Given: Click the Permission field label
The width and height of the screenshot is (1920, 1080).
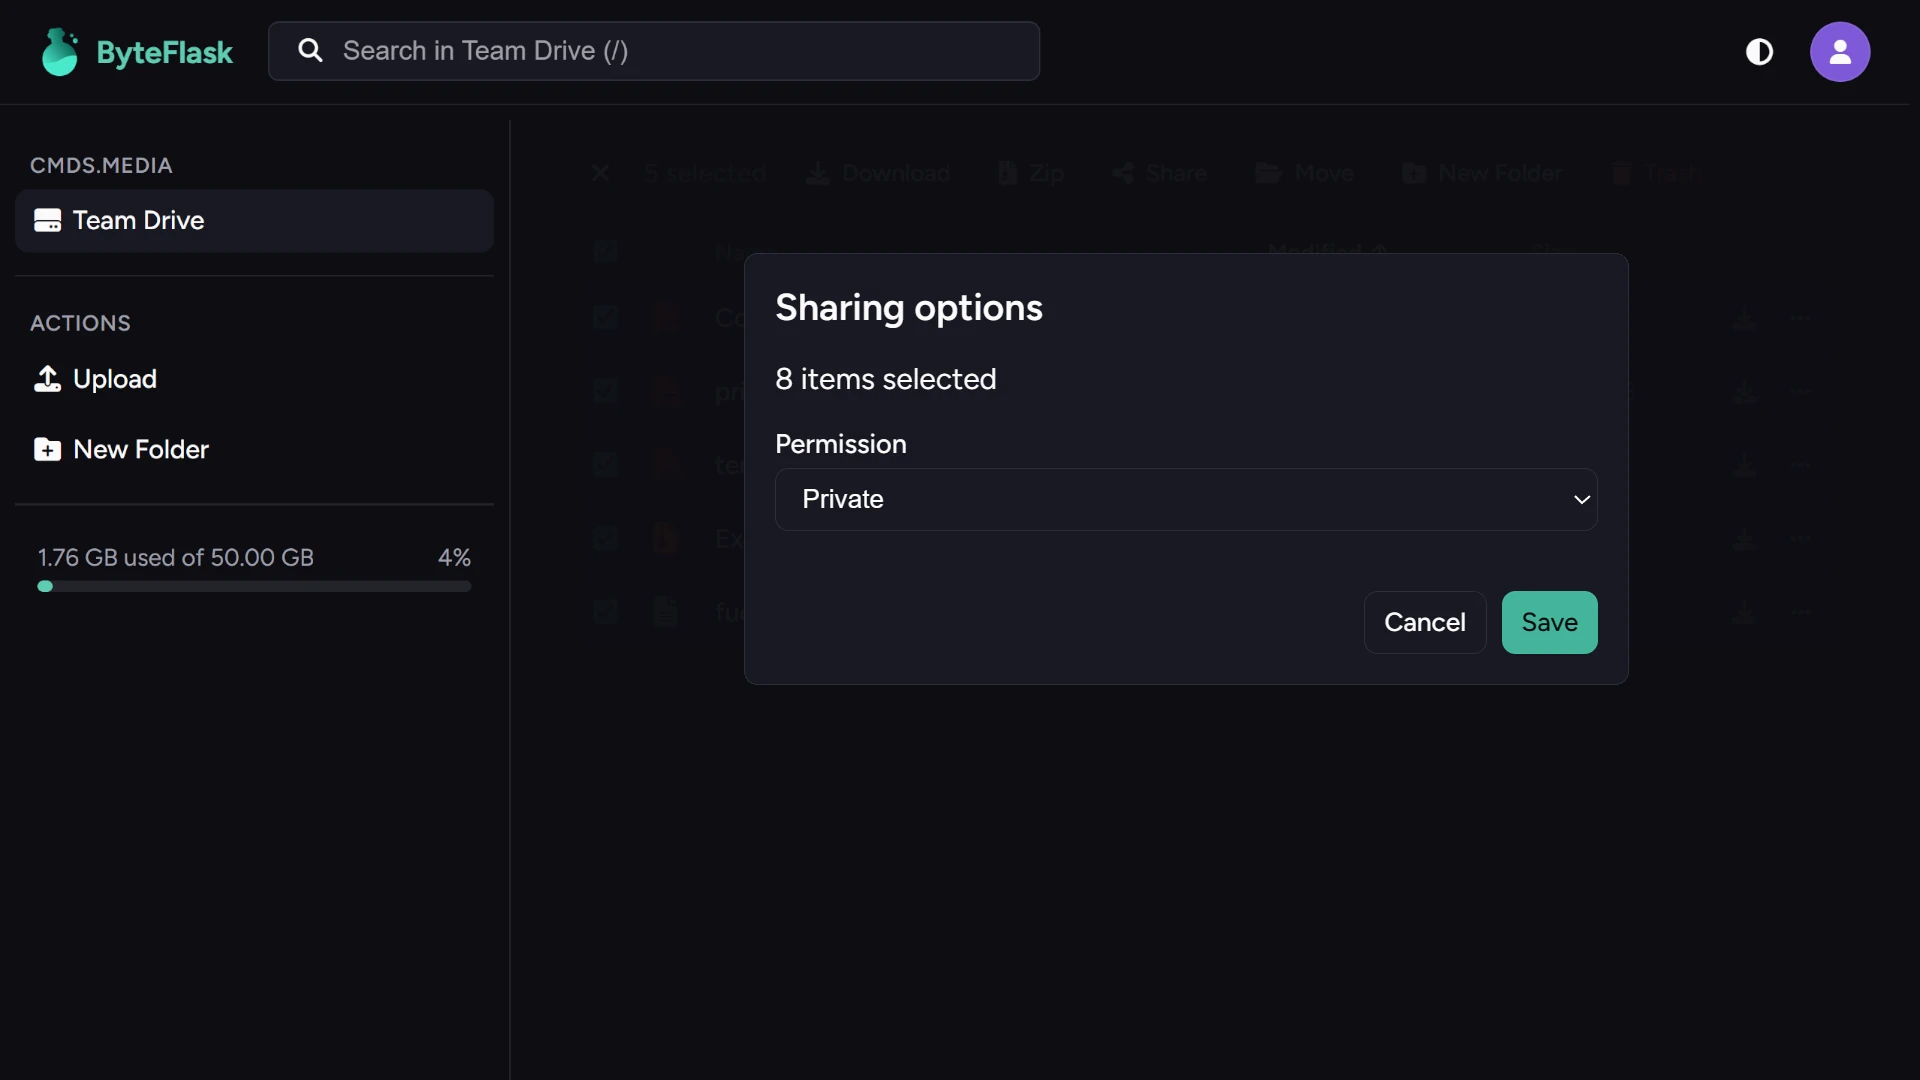Looking at the screenshot, I should click(841, 444).
